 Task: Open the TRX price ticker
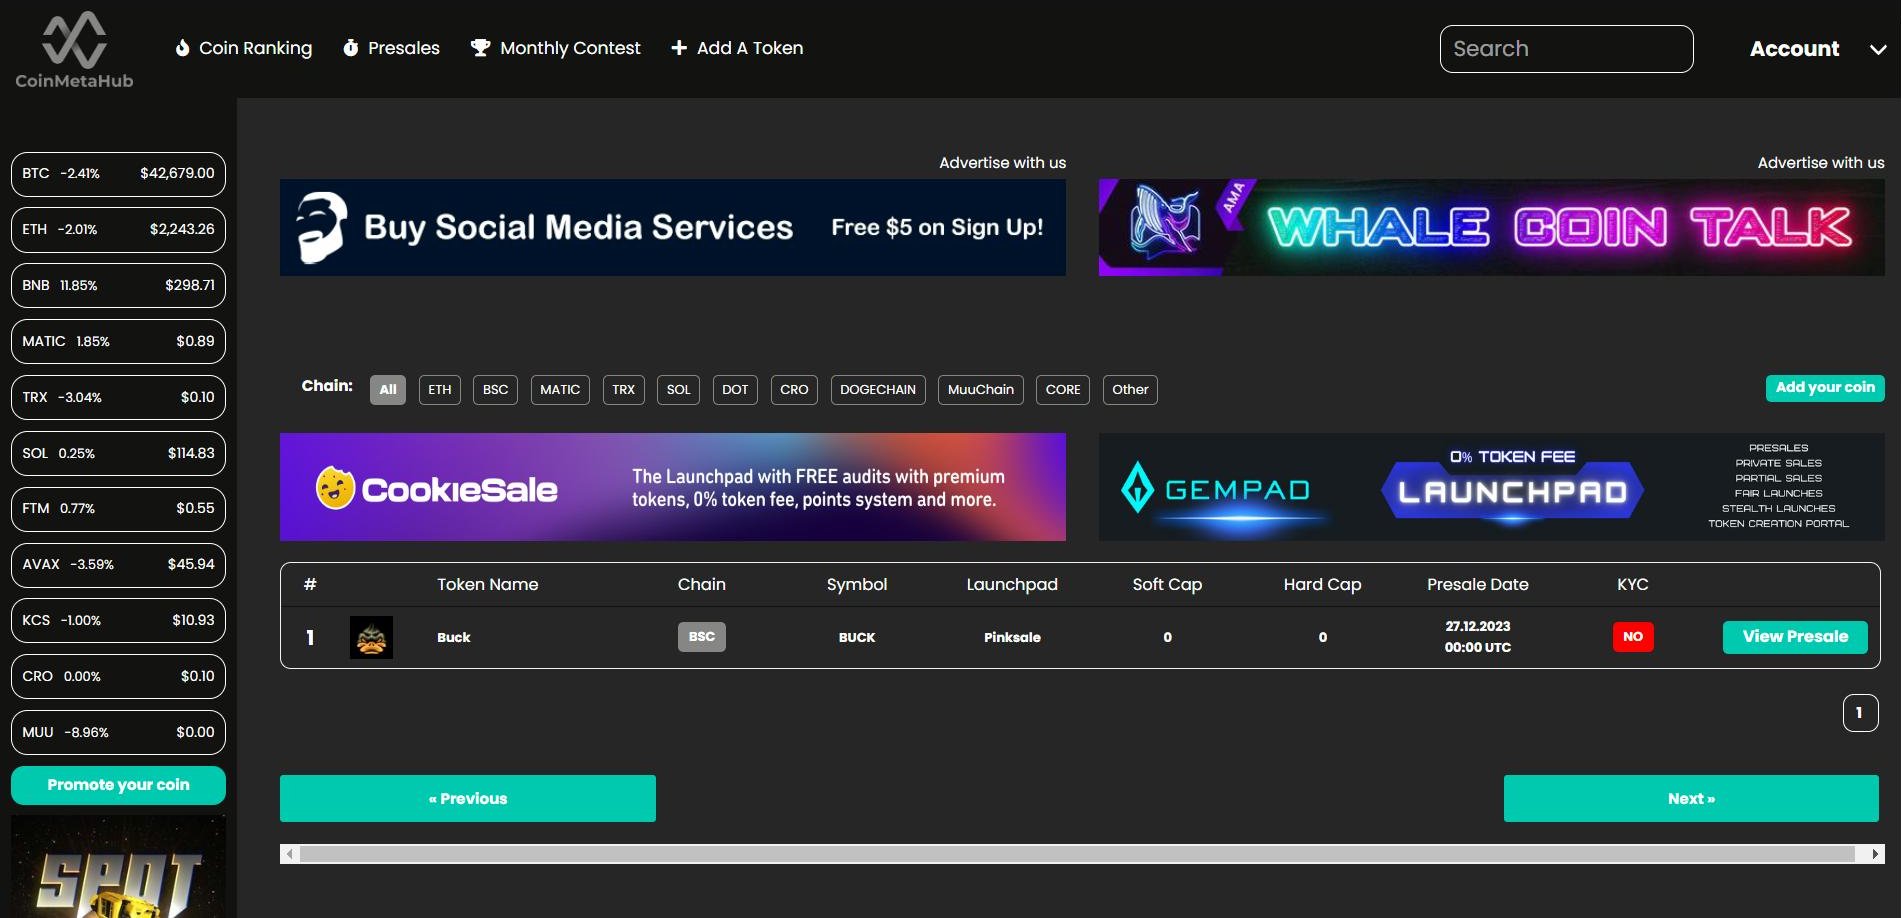[118, 398]
